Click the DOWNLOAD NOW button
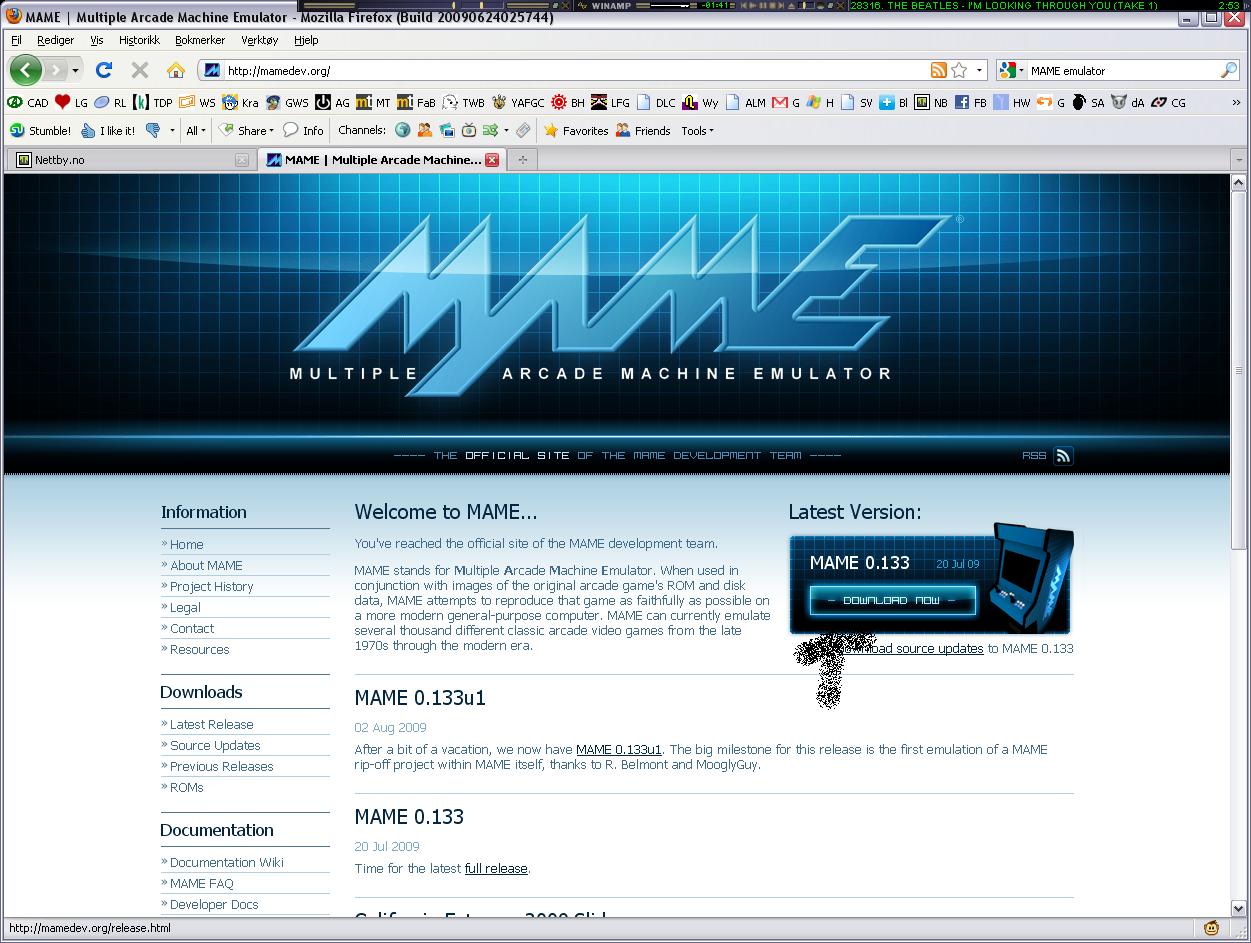 (x=892, y=600)
